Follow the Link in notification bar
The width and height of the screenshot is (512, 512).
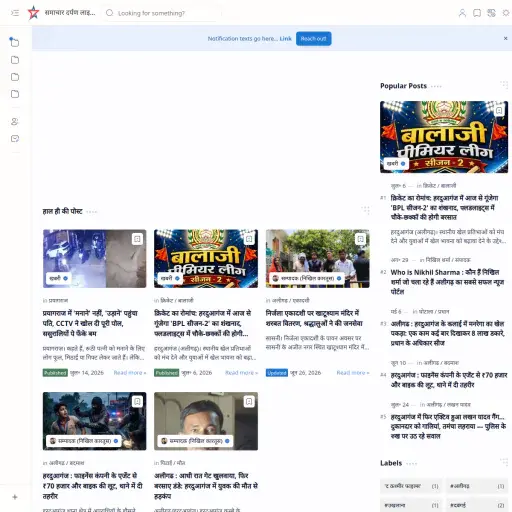point(285,39)
